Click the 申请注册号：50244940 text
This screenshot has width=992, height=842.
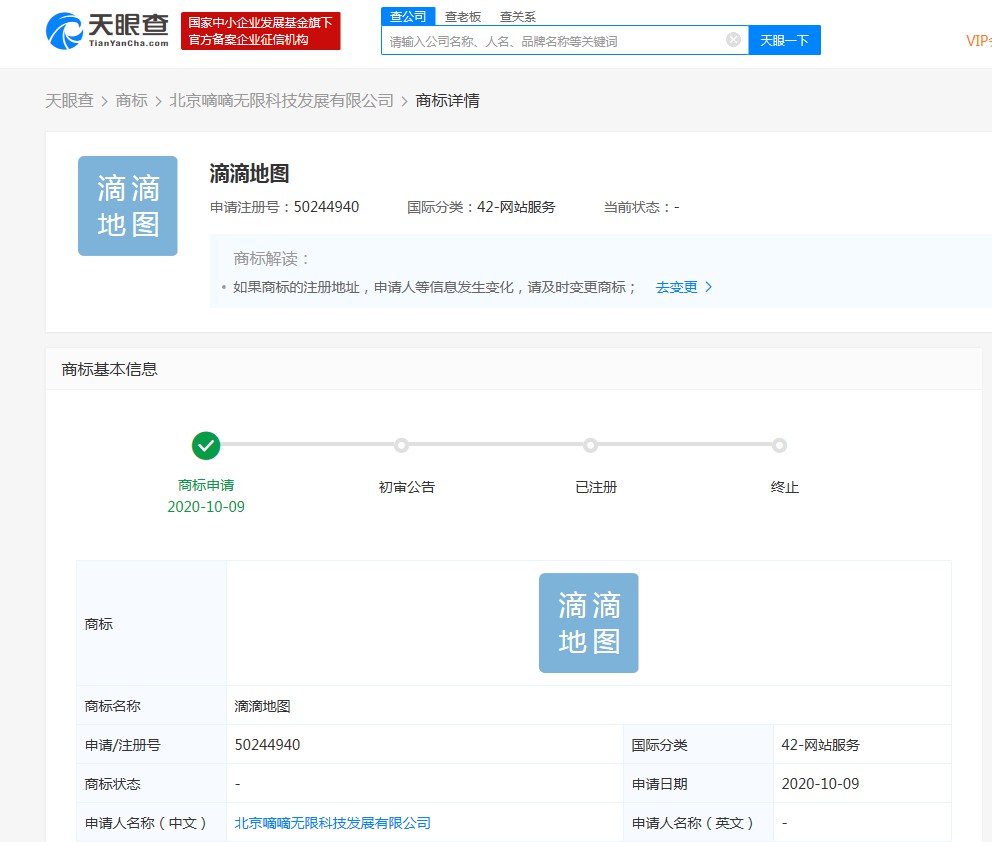point(285,207)
